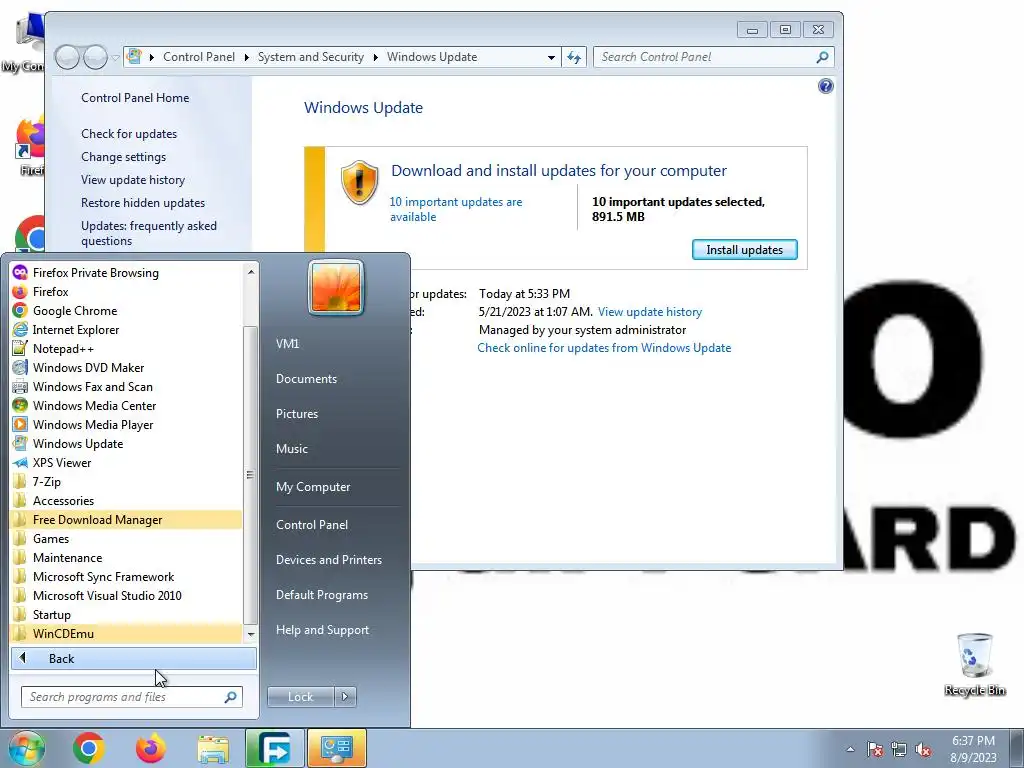Expand the WinCDEmu folder
The height and width of the screenshot is (768, 1024).
pyautogui.click(x=126, y=633)
